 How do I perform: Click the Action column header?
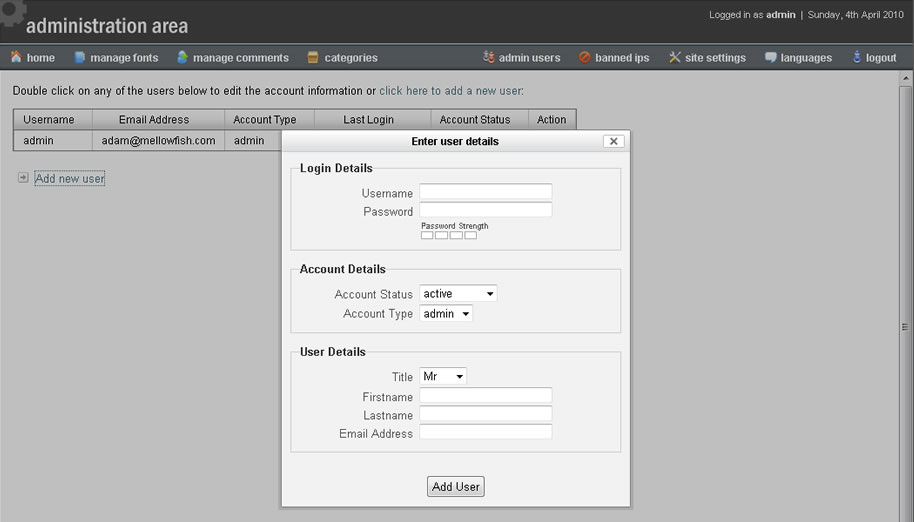552,119
